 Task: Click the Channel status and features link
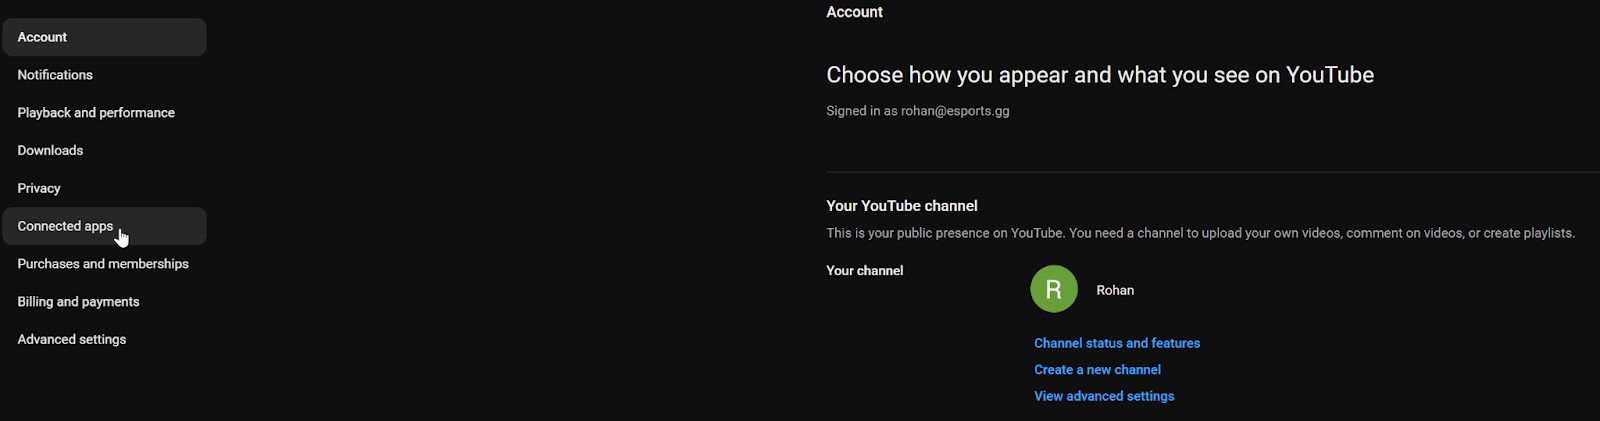tap(1117, 343)
